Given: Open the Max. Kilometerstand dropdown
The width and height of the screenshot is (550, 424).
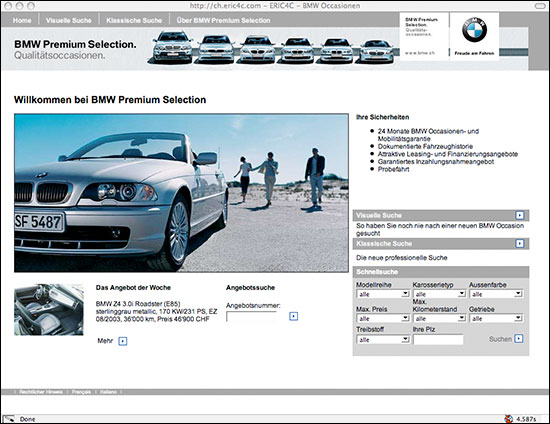Looking at the screenshot, I should click(x=439, y=318).
